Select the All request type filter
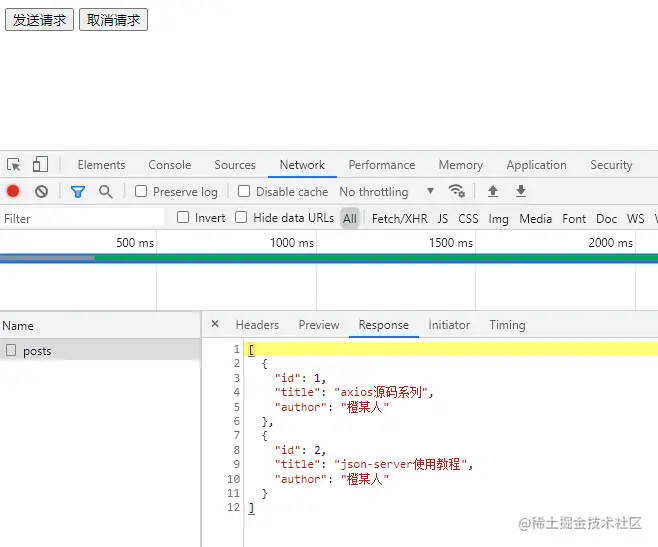Screen dimensions: 658x547 pyautogui.click(x=350, y=218)
